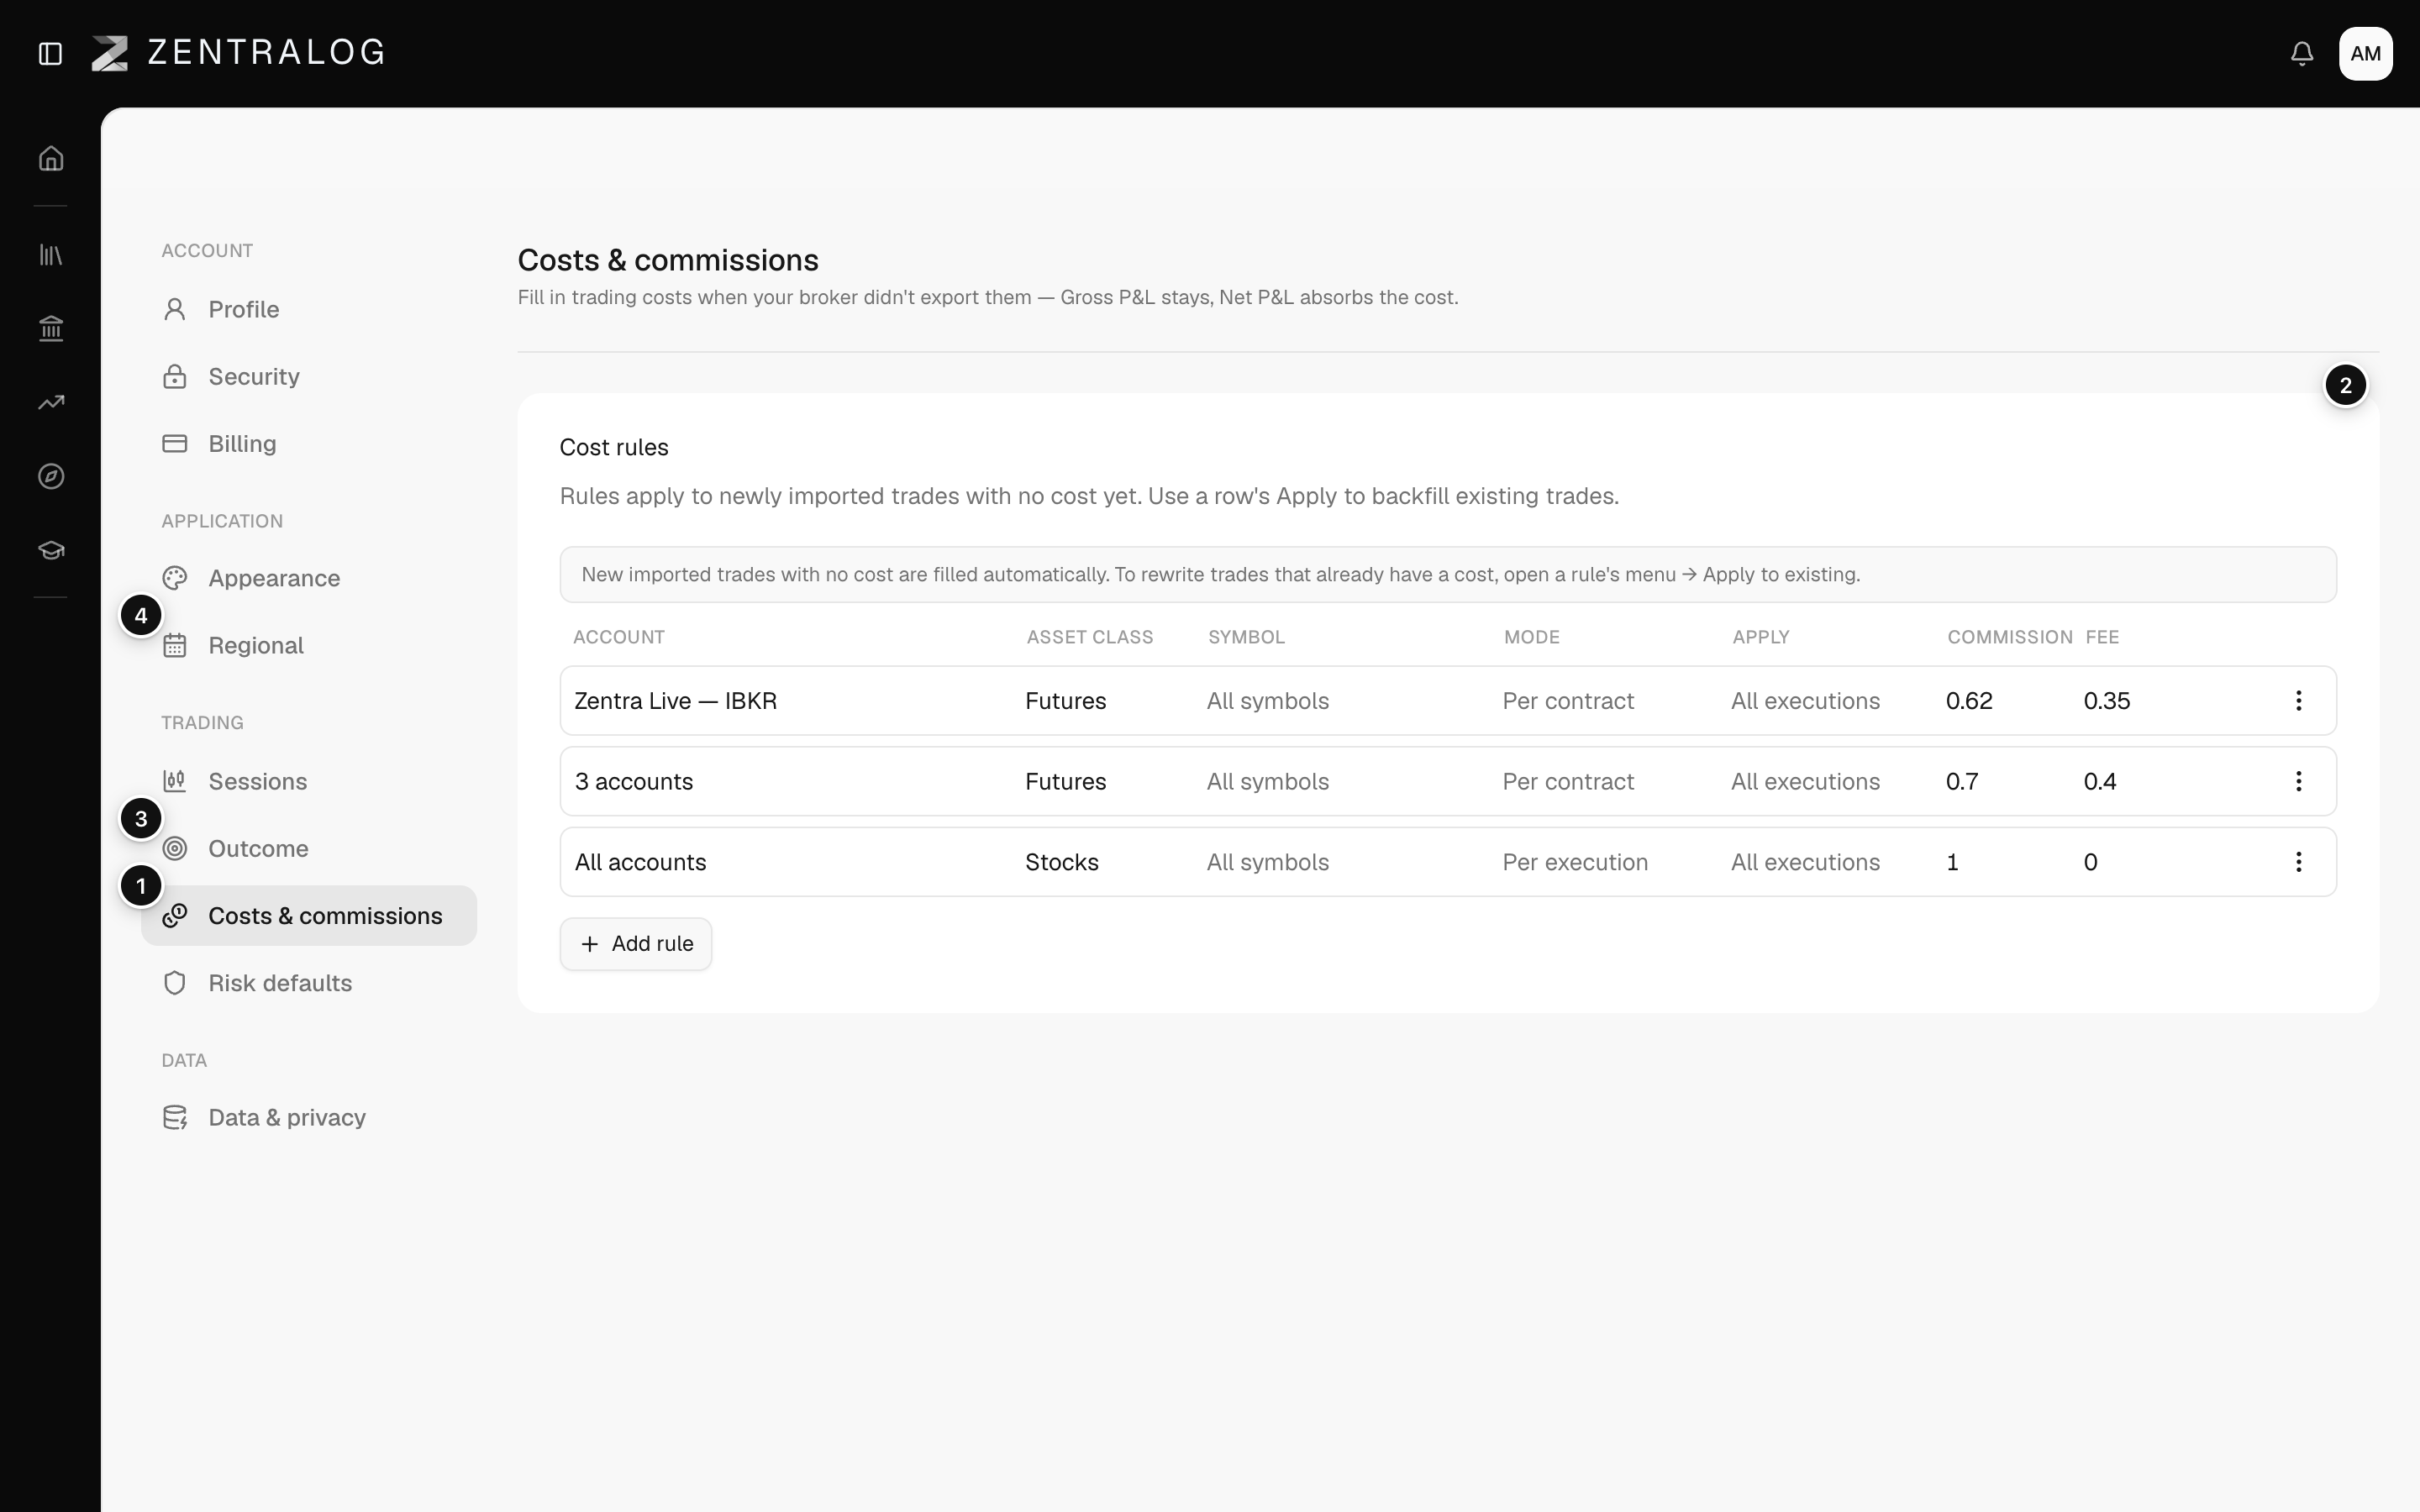The height and width of the screenshot is (1512, 2420).
Task: Click the Zentra Live — IBKR account cell
Action: [x=676, y=701]
